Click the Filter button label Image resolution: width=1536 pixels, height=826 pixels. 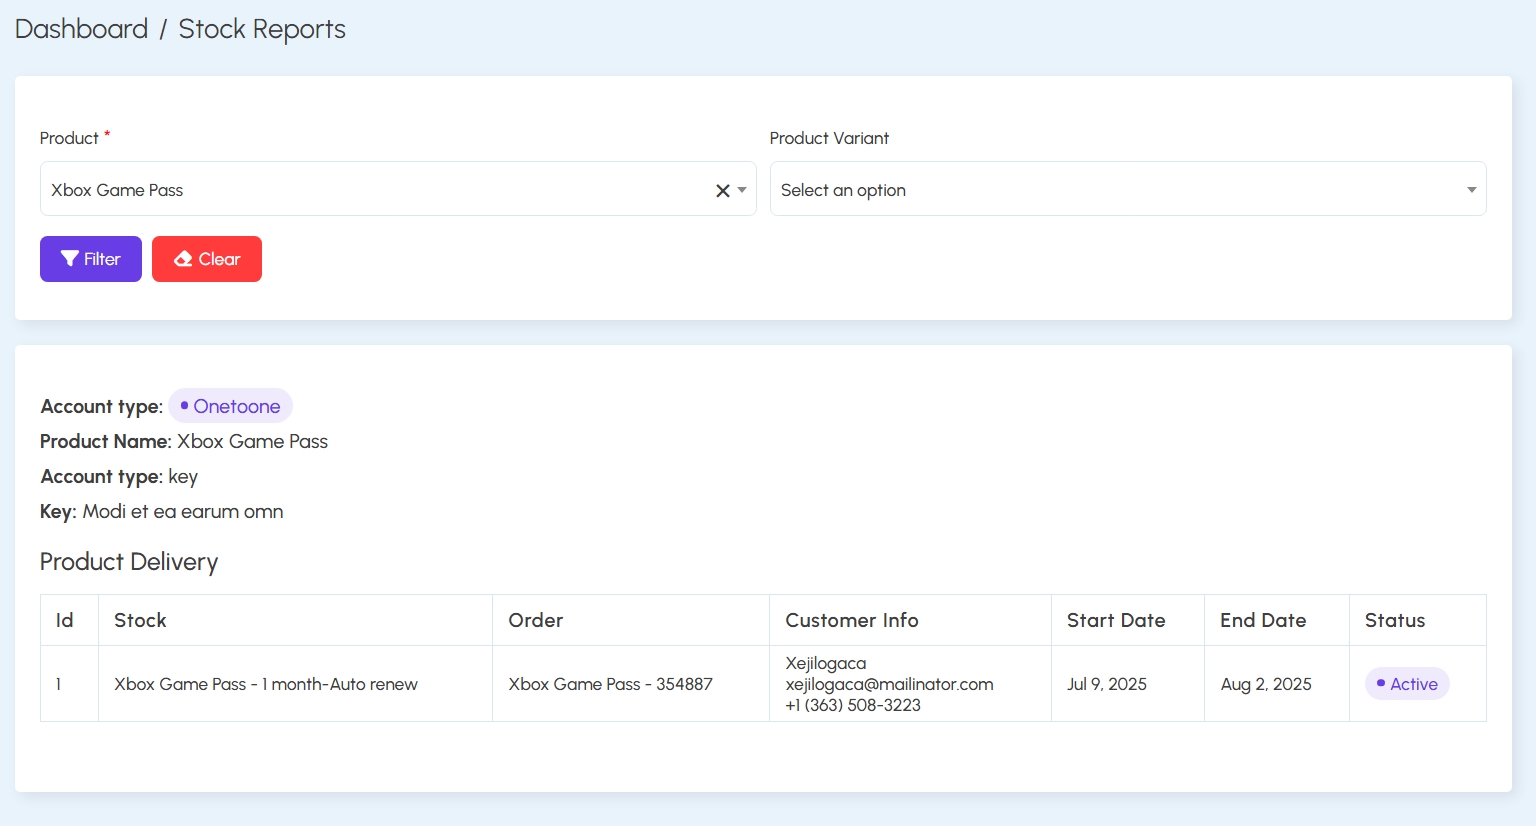[x=102, y=259]
